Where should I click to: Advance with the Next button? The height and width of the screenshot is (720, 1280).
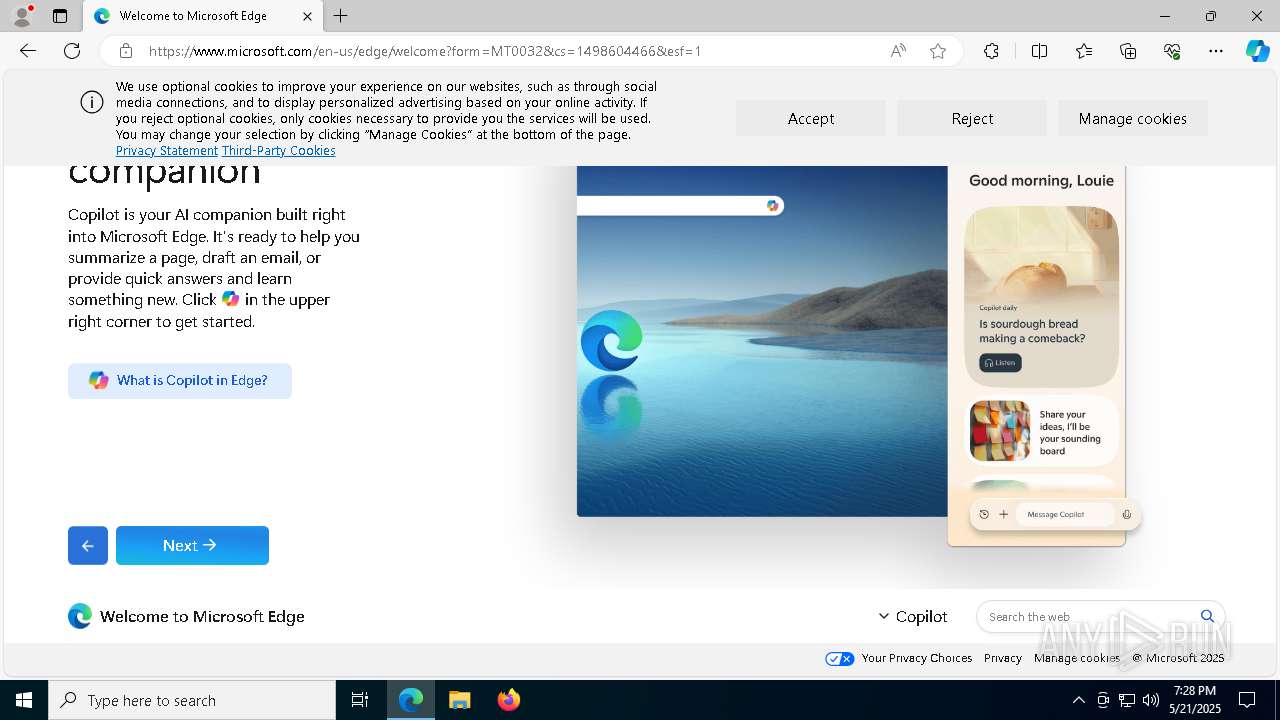pyautogui.click(x=192, y=545)
